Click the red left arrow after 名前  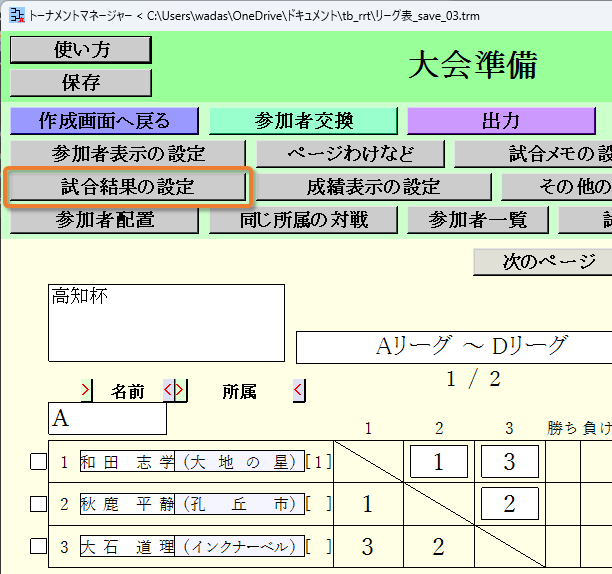point(168,390)
